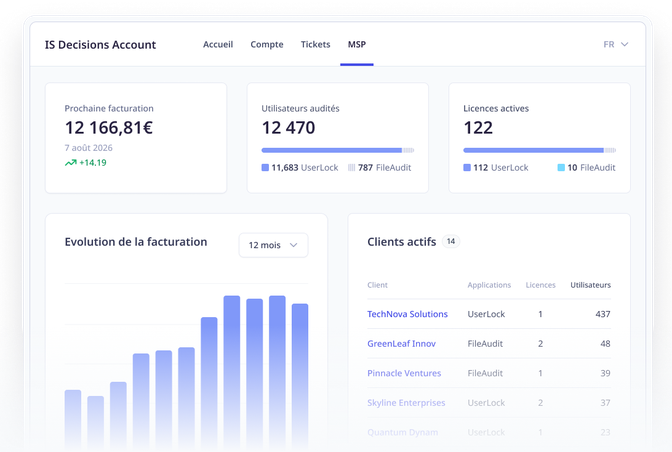Sort by the Licences column header
Viewport: 672px width, 452px height.
[x=540, y=285]
